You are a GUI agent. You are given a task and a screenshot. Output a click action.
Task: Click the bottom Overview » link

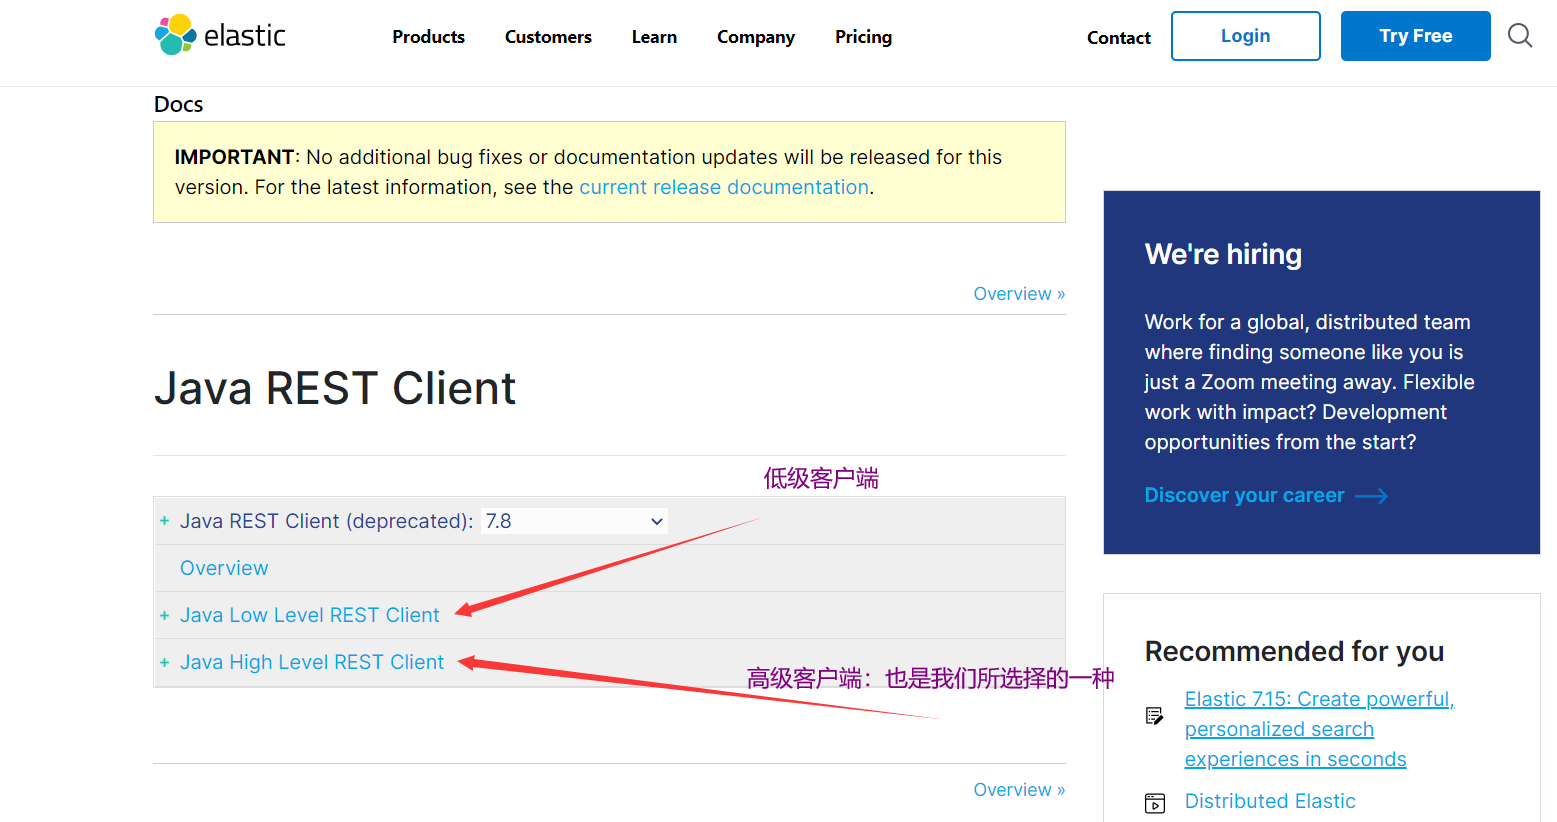coord(1019,790)
